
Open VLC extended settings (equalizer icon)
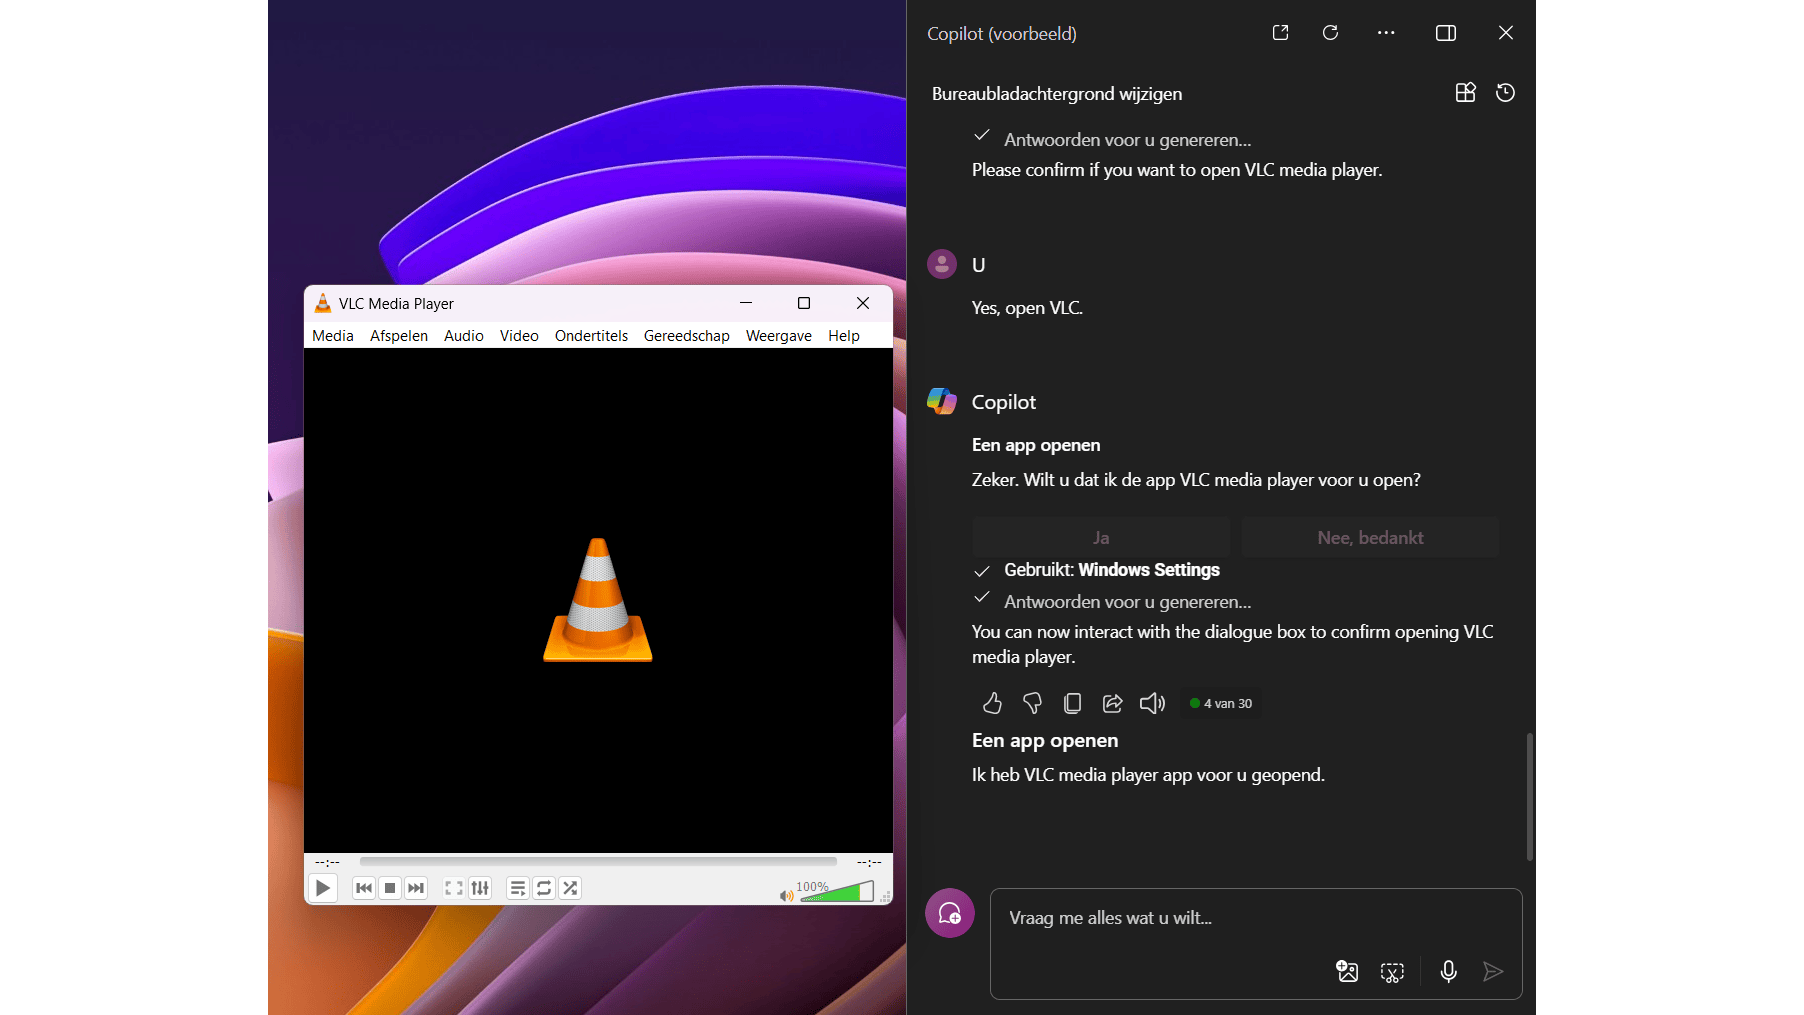click(480, 888)
